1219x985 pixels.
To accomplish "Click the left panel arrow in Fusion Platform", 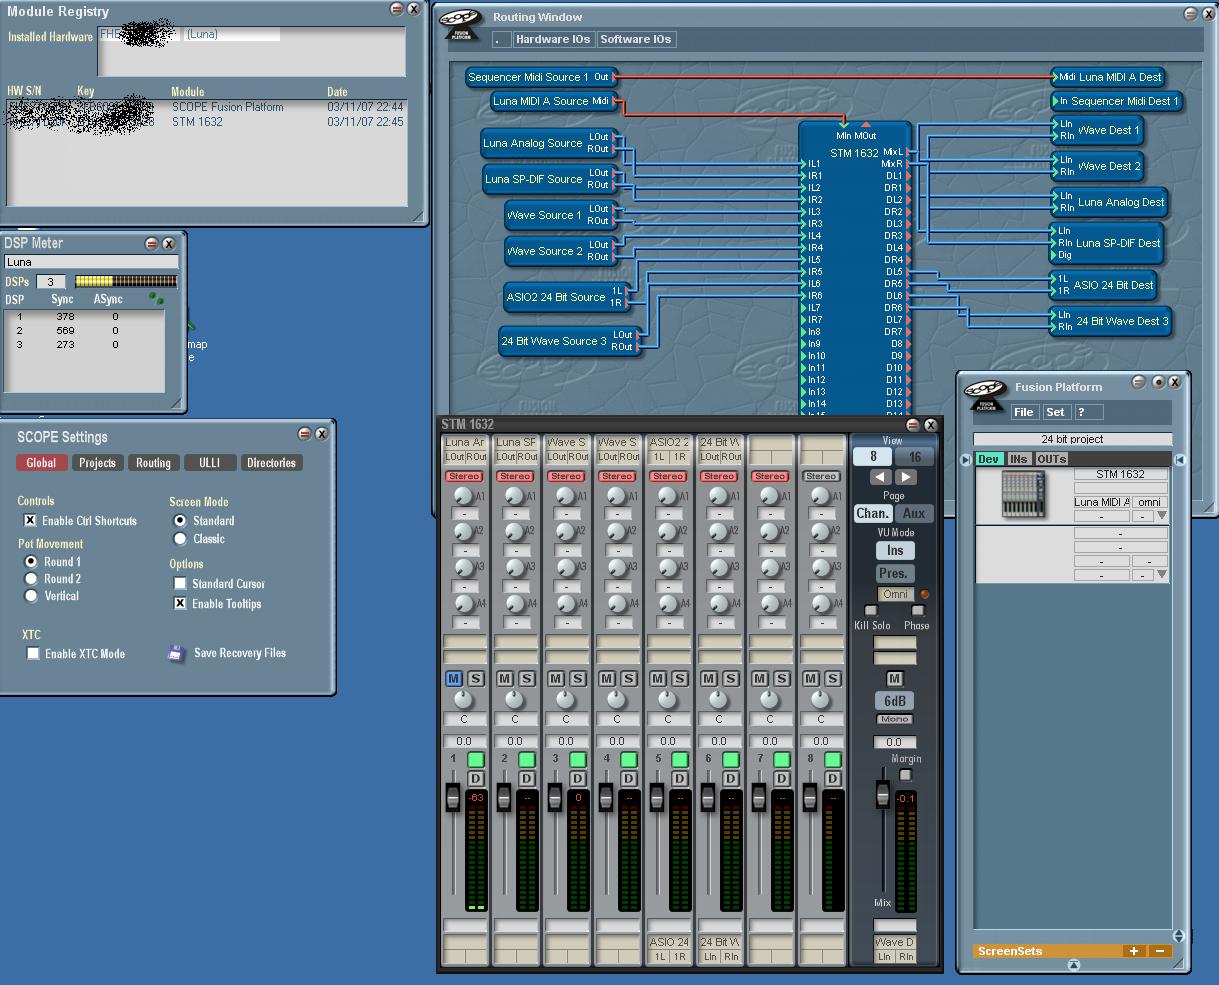I will [x=966, y=460].
